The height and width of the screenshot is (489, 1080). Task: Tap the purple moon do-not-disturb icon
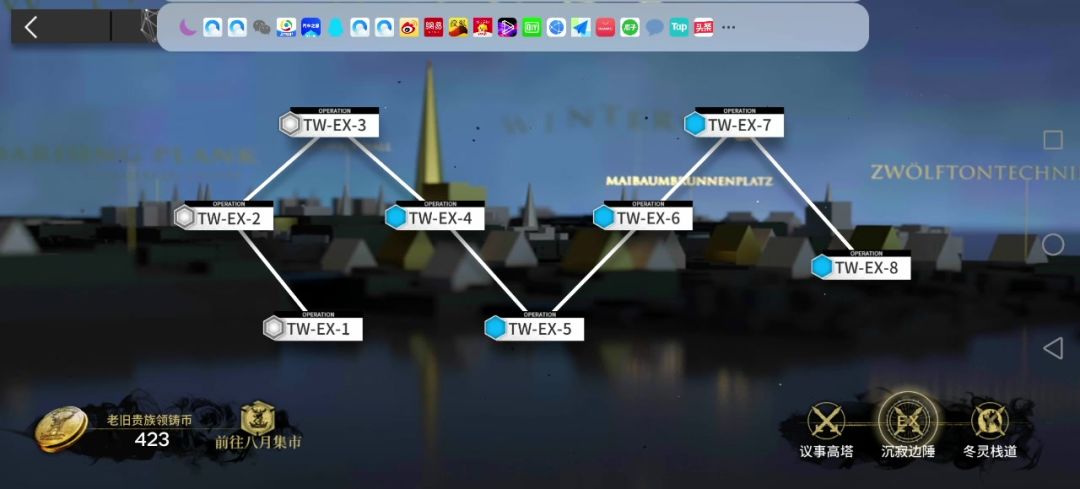coord(188,28)
